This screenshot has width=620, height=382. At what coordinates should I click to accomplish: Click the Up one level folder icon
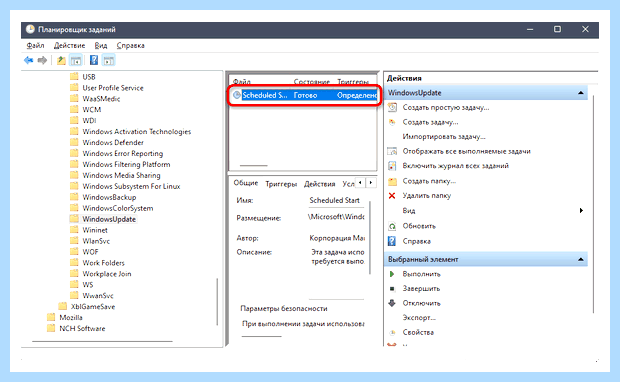coord(61,61)
